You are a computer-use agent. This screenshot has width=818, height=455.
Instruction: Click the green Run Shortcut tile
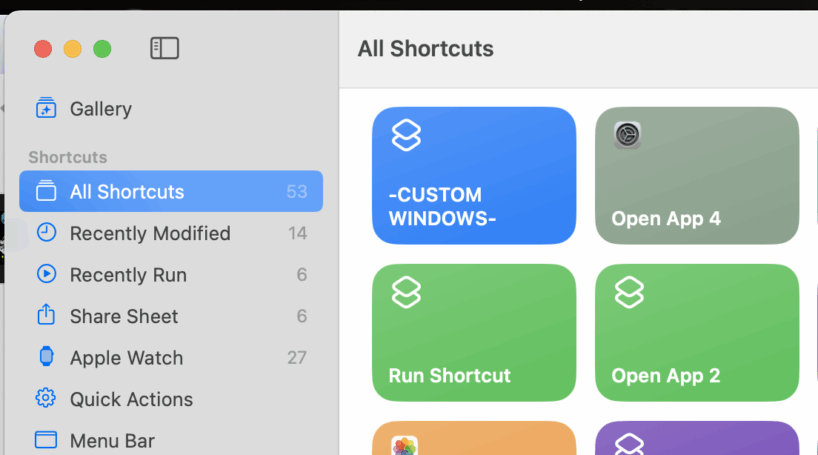474,332
